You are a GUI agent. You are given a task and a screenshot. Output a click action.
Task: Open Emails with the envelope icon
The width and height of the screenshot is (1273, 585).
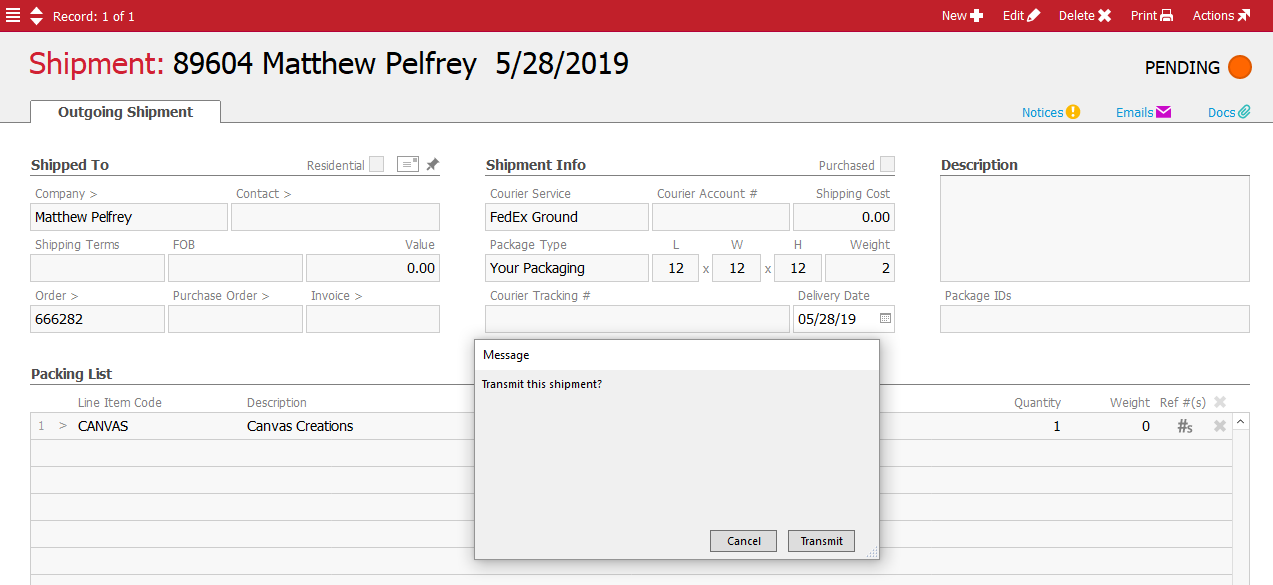pos(1143,113)
